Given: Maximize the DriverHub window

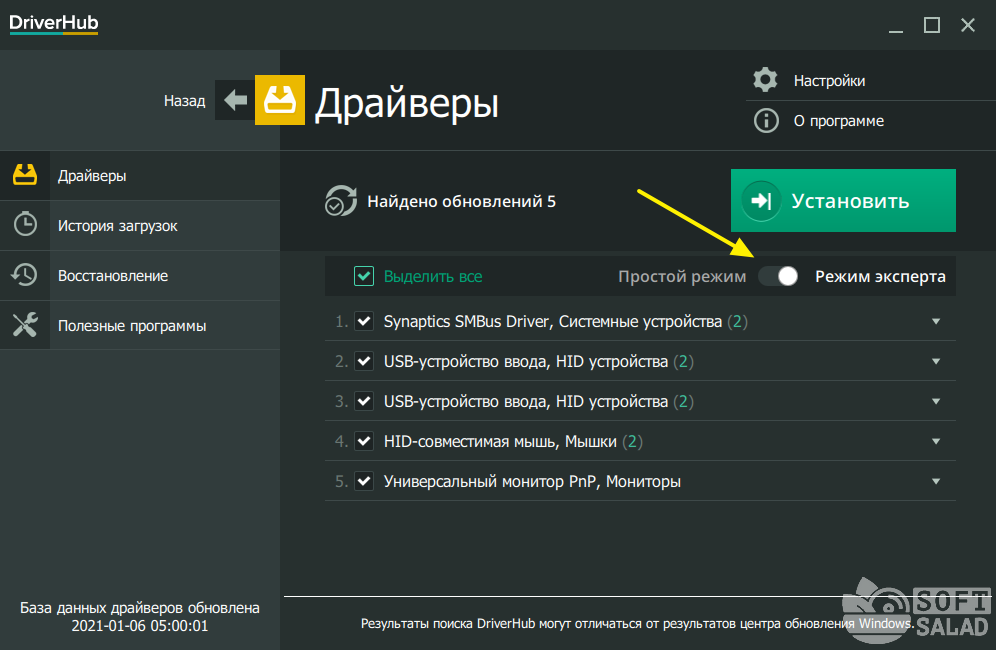Looking at the screenshot, I should coord(932,25).
